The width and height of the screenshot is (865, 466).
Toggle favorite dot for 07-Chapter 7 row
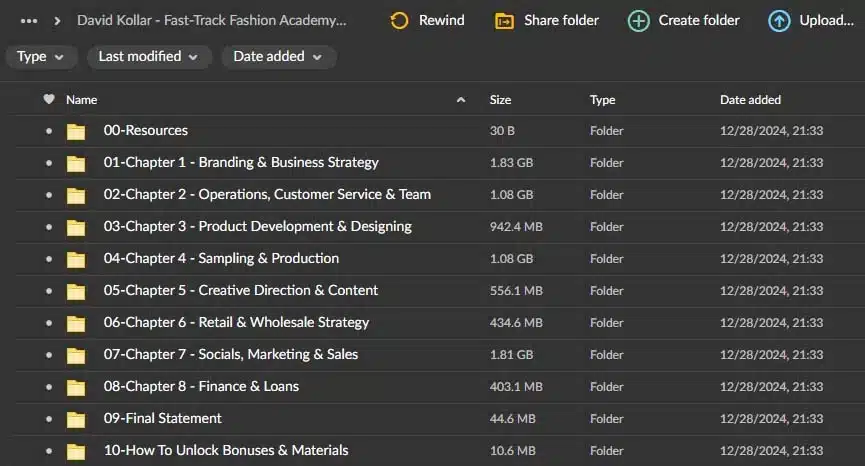[49, 355]
